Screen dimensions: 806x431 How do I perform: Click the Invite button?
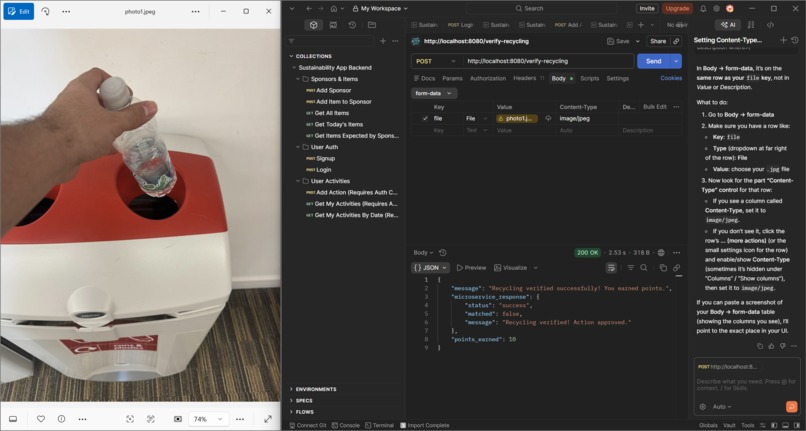tap(647, 8)
